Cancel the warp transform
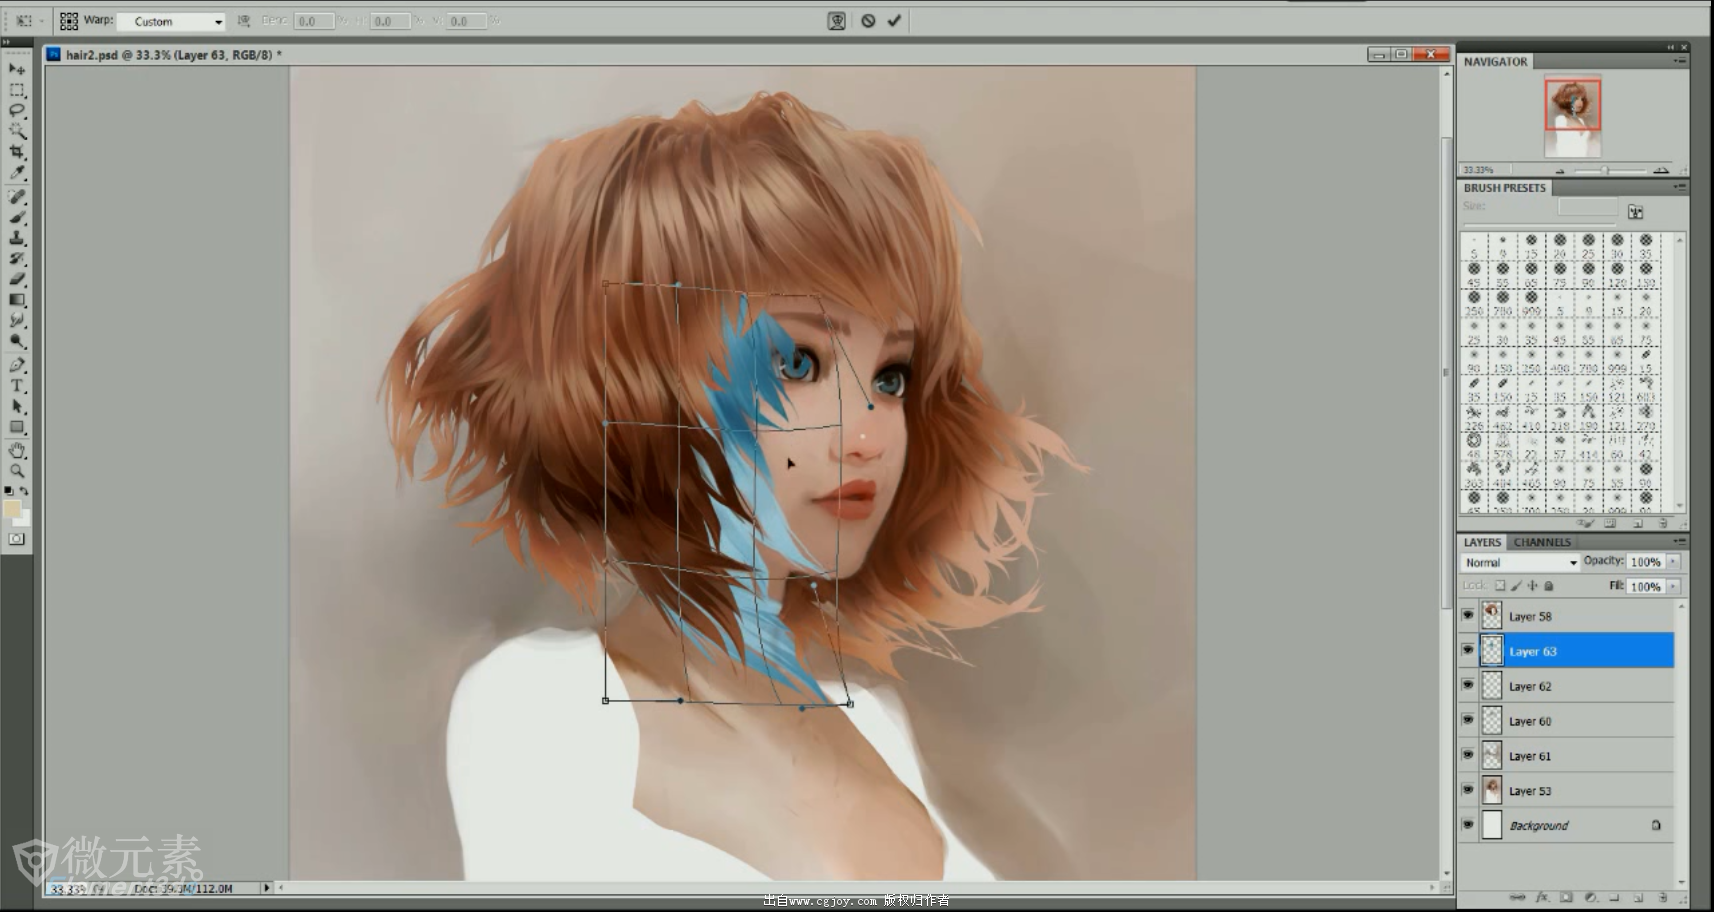The height and width of the screenshot is (912, 1714). 868,20
